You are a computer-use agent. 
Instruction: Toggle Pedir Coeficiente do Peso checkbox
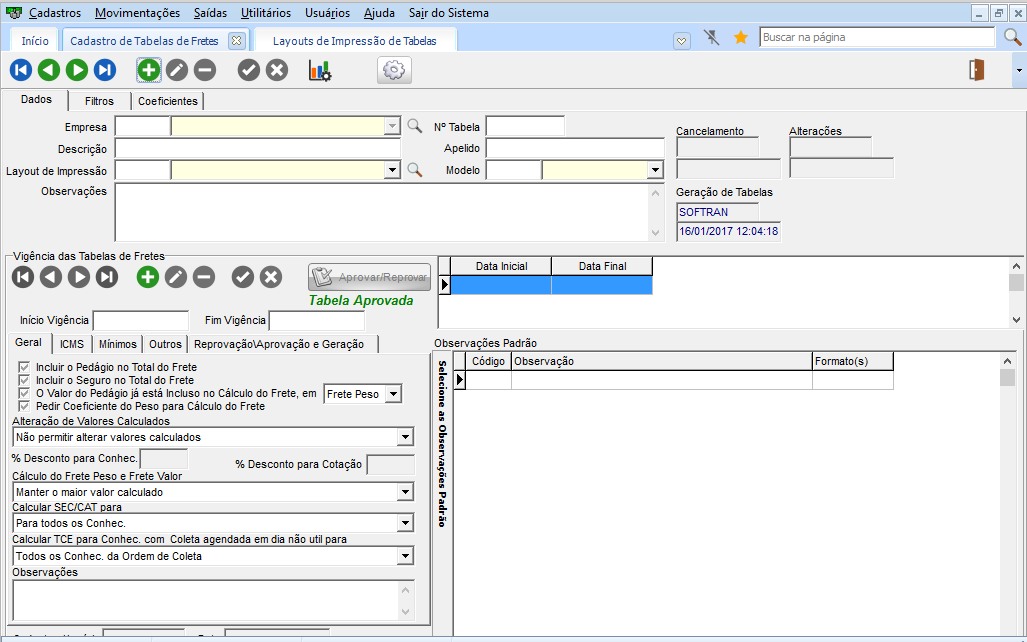tap(24, 407)
